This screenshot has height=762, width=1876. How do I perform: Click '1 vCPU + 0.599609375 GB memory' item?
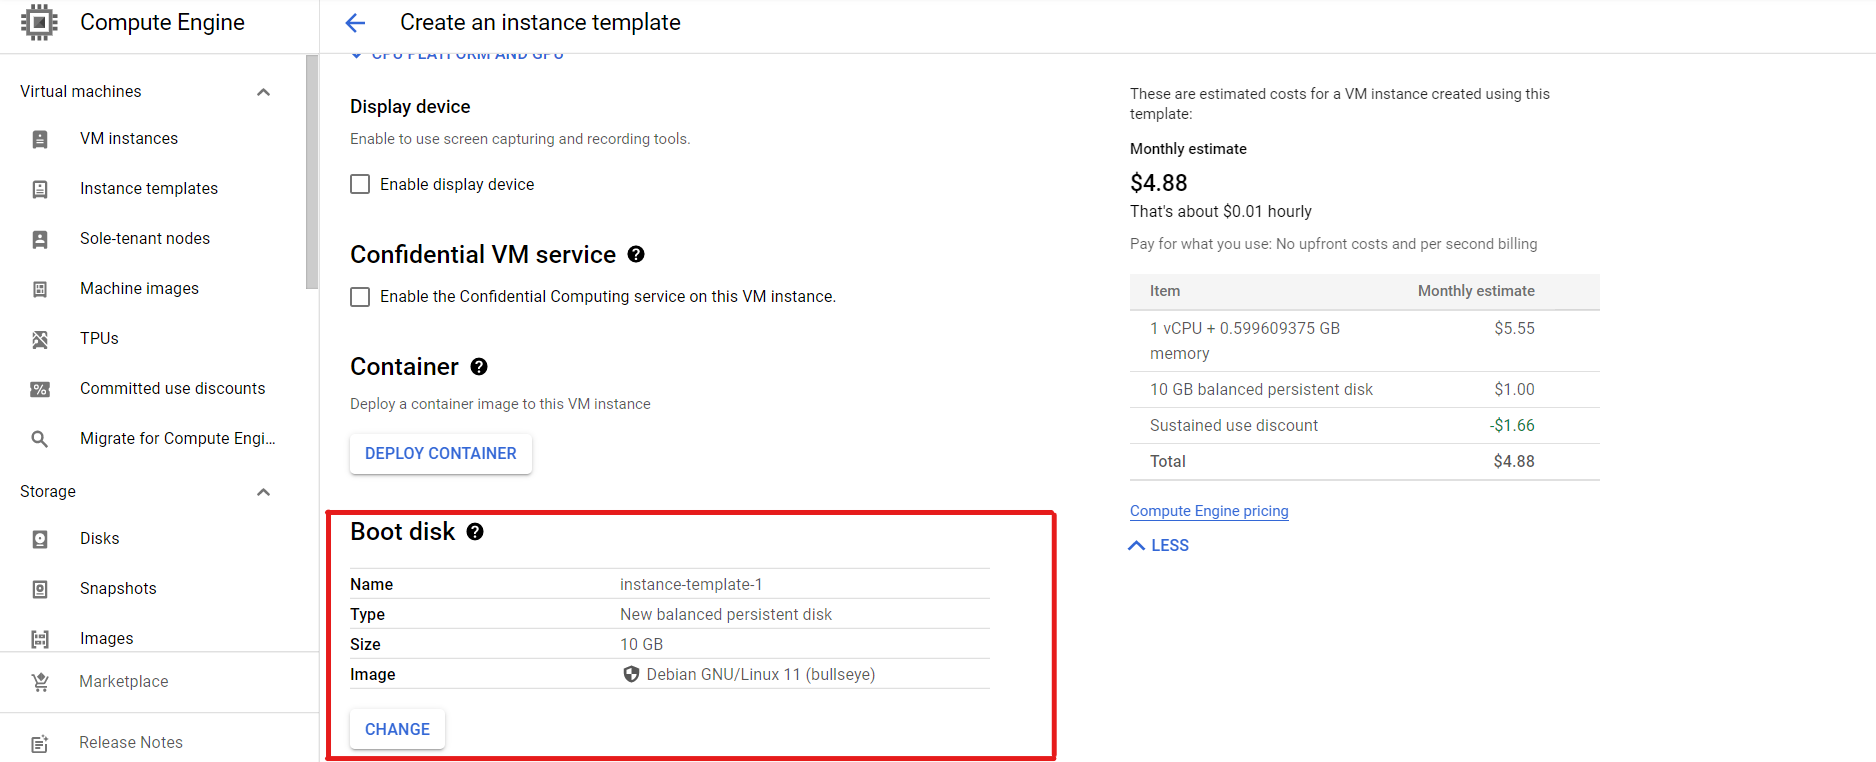pyautogui.click(x=1245, y=340)
